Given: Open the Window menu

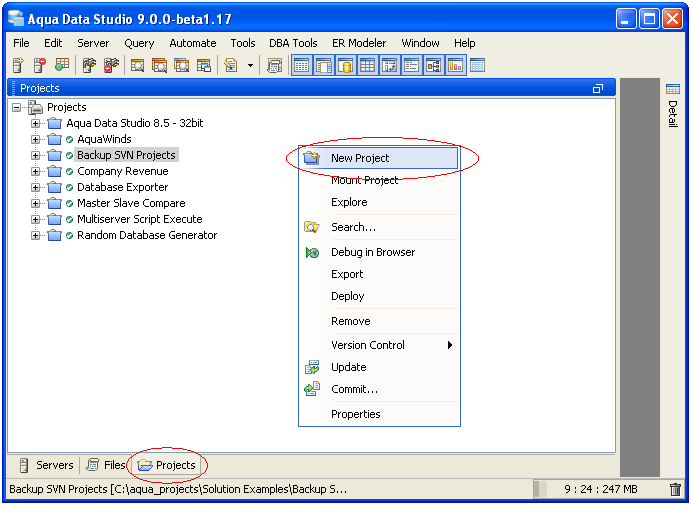Looking at the screenshot, I should 420,43.
